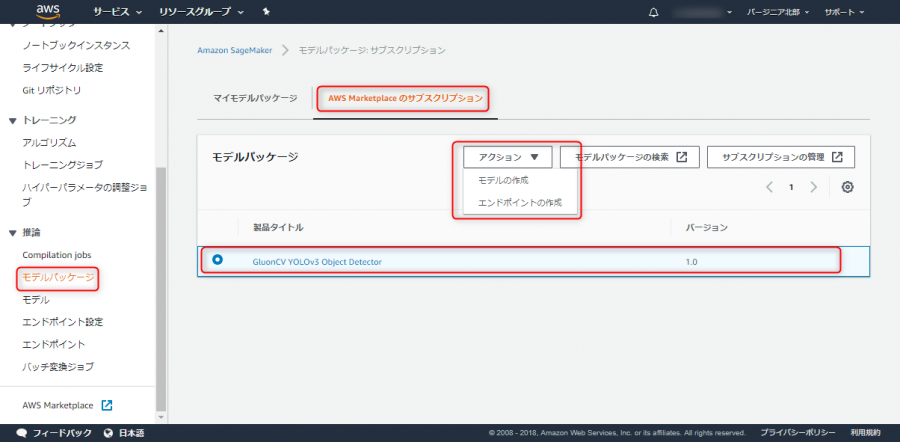Open the リソースグループ dropdown menu
900x442 pixels.
pos(201,12)
